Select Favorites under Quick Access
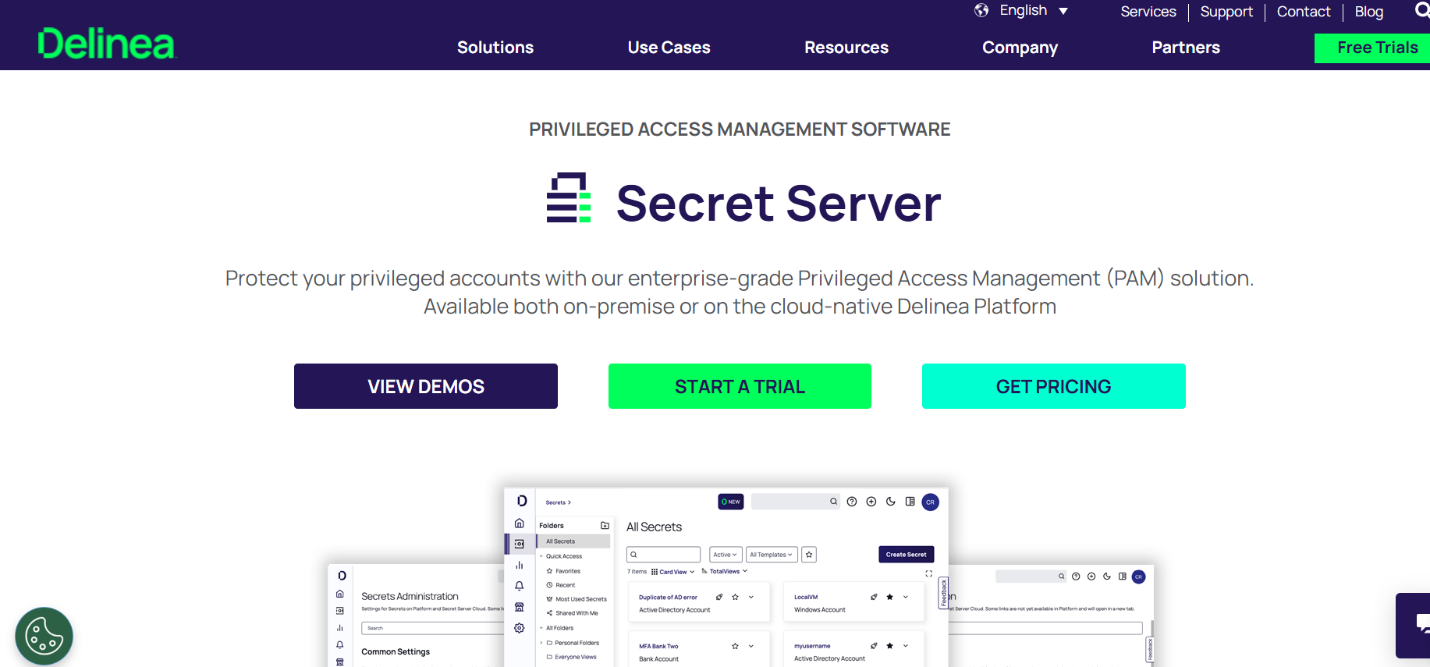This screenshot has width=1430, height=667. [x=568, y=571]
